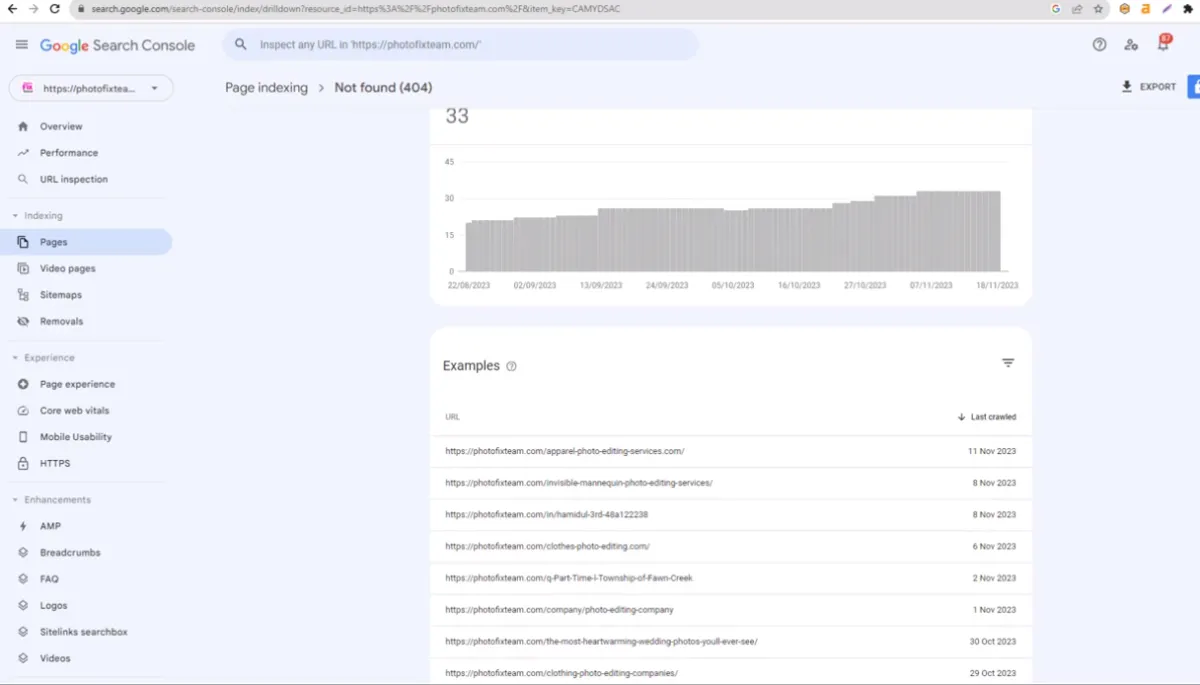Image resolution: width=1200 pixels, height=685 pixels.
Task: Click the Examples help info icon
Action: [x=511, y=366]
